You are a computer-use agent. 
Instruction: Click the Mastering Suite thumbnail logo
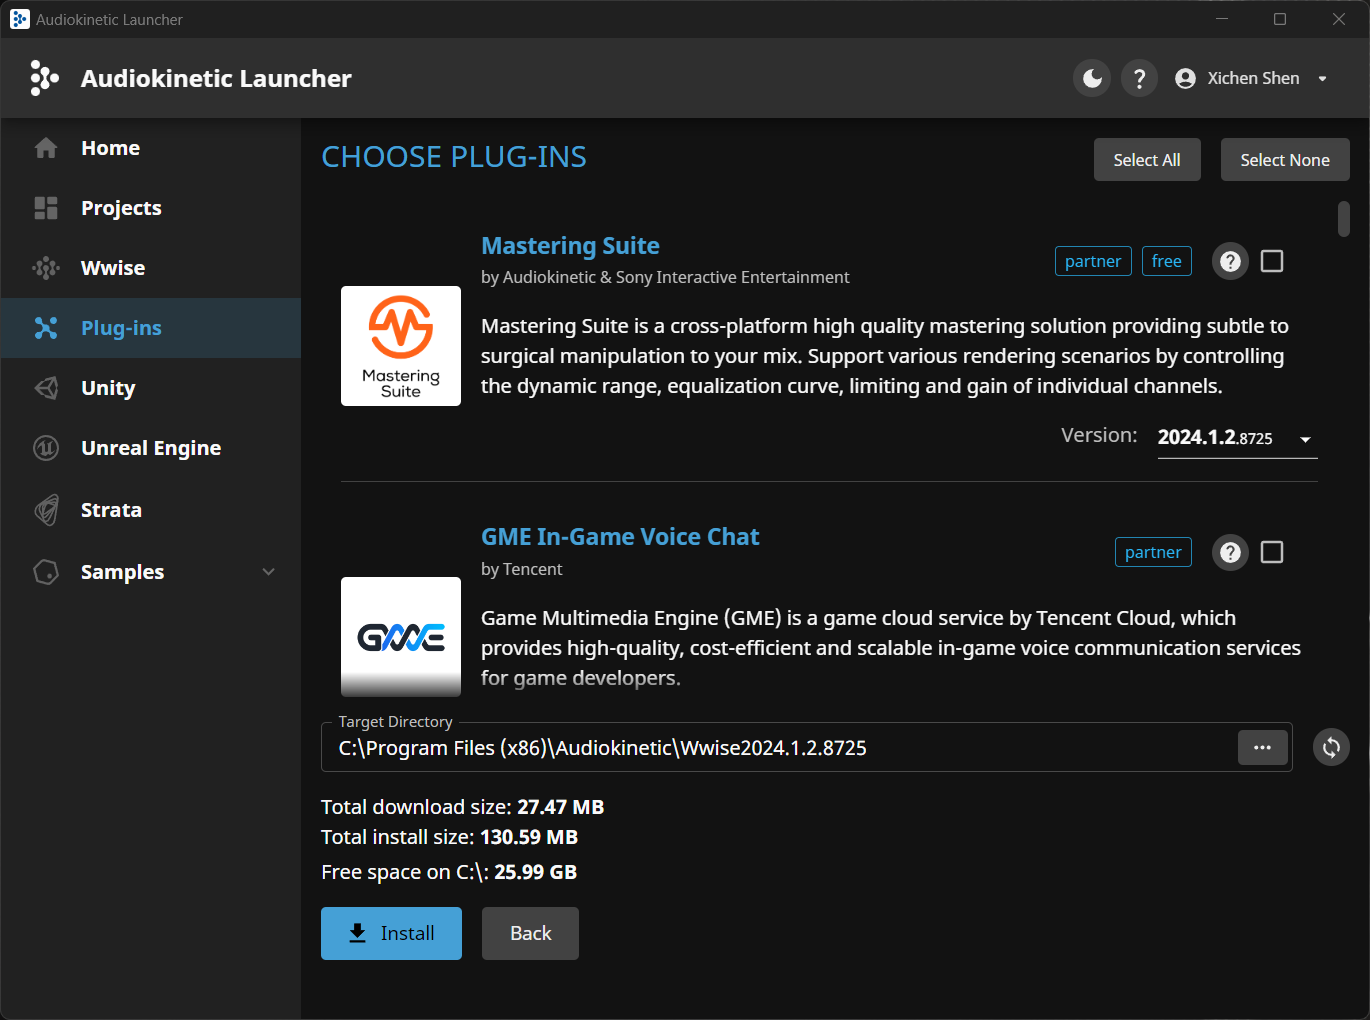[x=401, y=346]
